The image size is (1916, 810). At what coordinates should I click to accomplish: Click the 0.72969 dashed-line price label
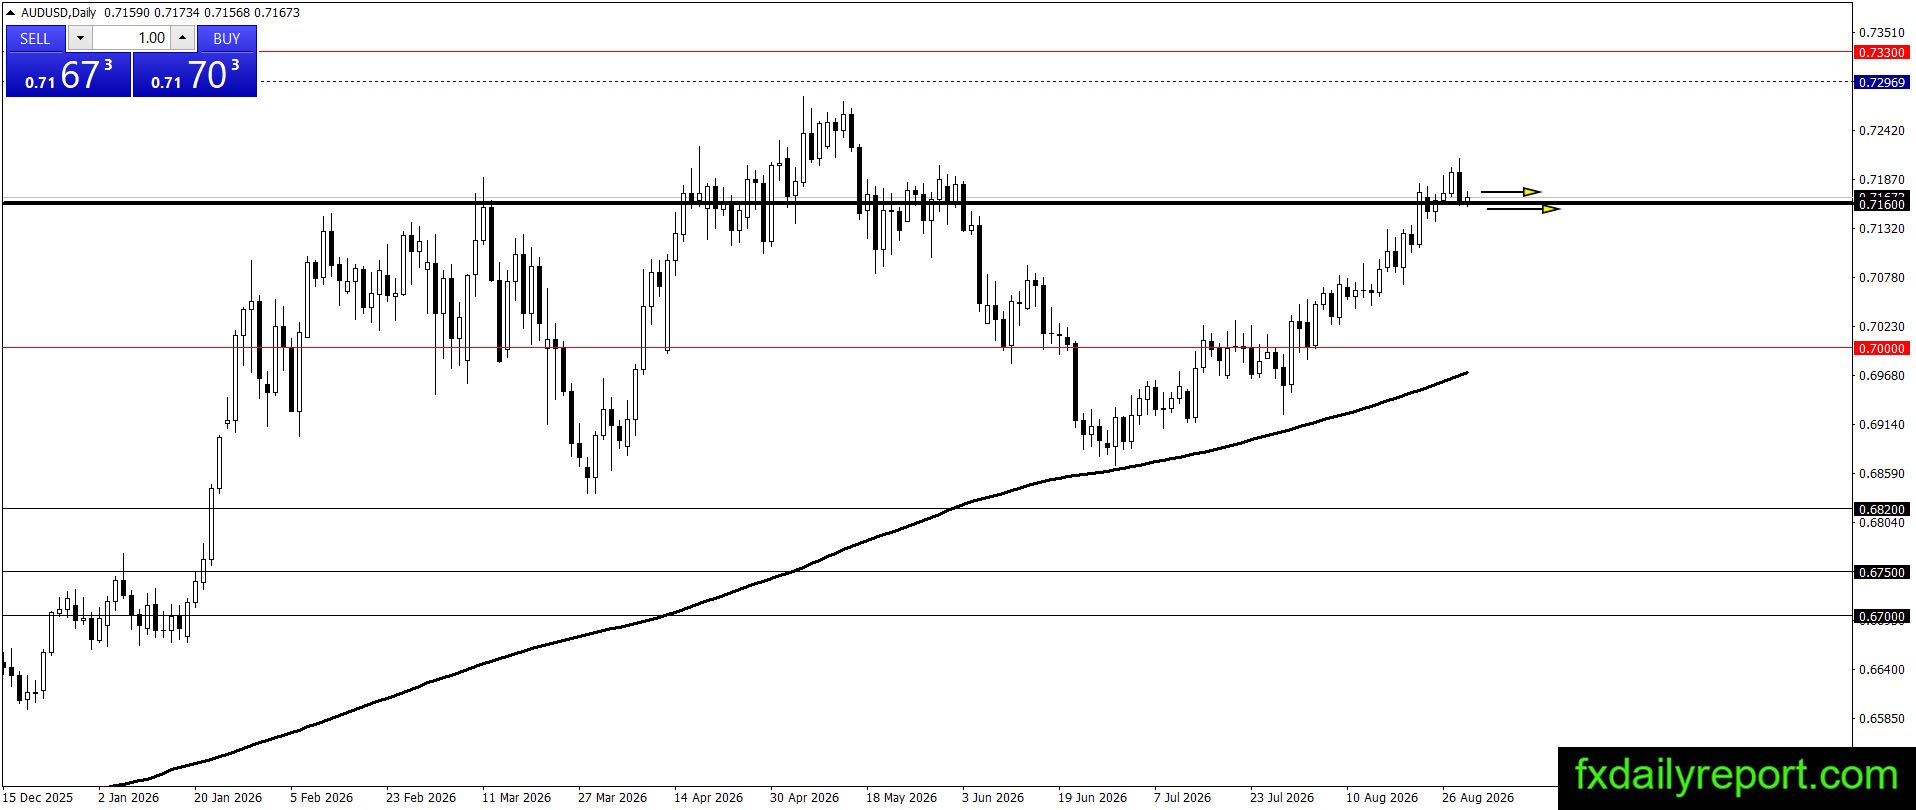click(x=1881, y=82)
